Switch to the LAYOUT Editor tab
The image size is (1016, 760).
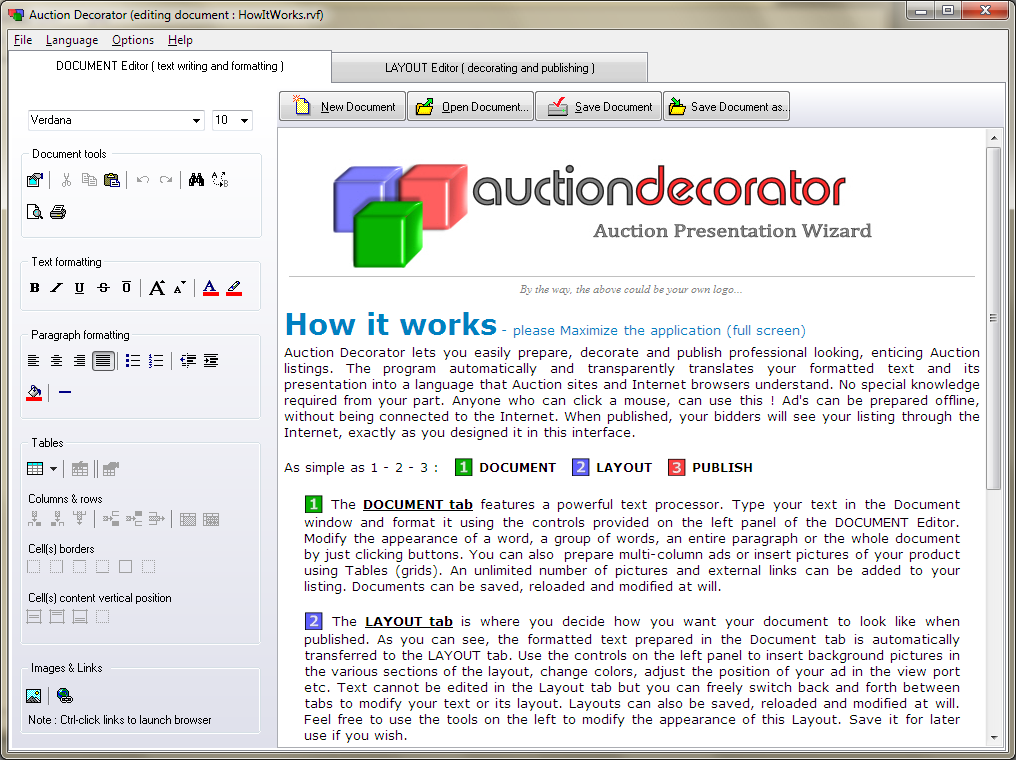[489, 68]
